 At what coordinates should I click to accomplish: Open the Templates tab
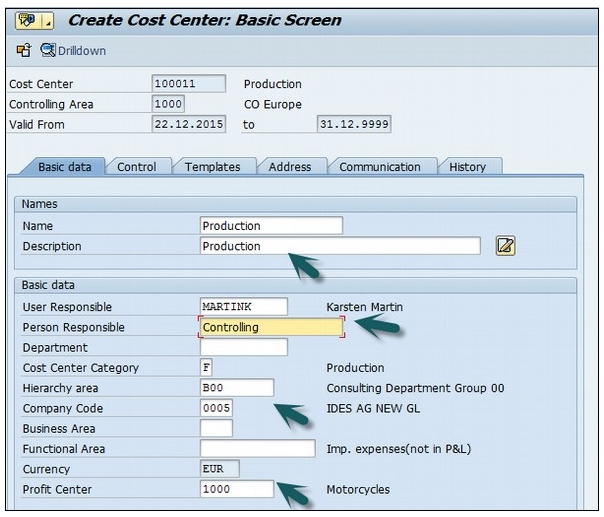(x=212, y=167)
